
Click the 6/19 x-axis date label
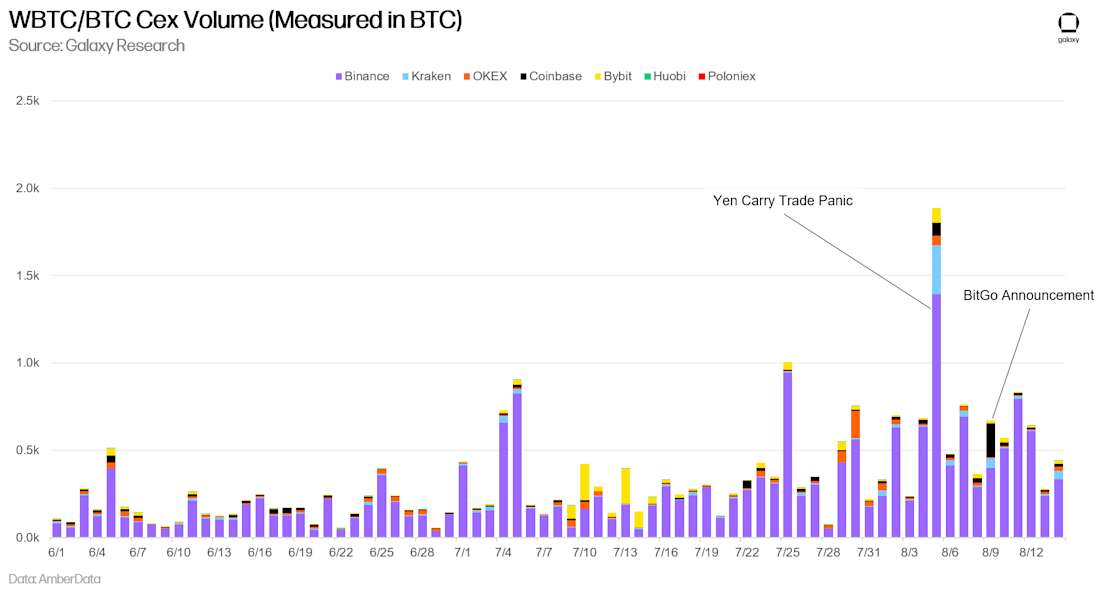[300, 552]
